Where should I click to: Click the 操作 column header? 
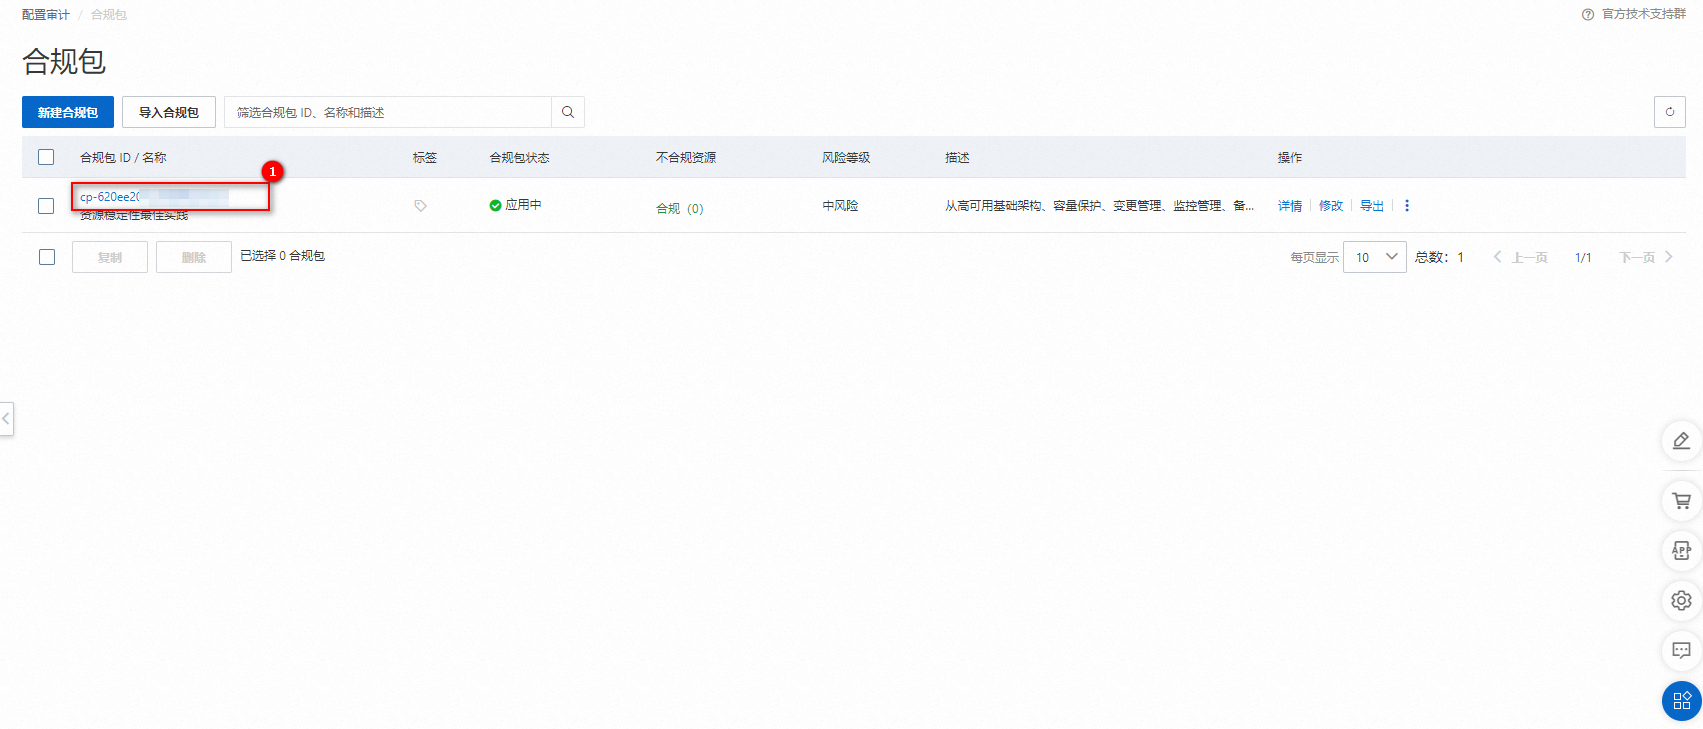pyautogui.click(x=1290, y=157)
